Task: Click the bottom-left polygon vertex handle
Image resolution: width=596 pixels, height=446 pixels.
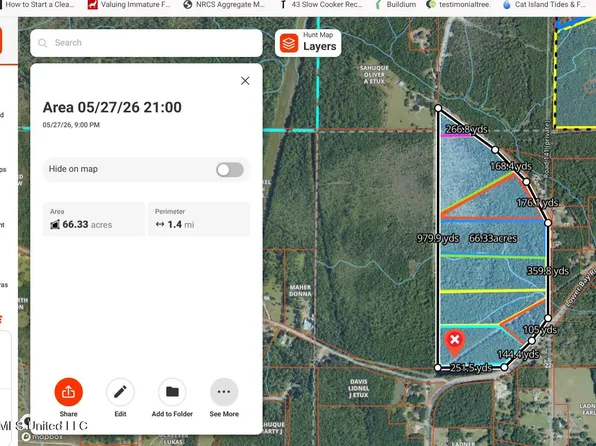Action: pos(437,368)
